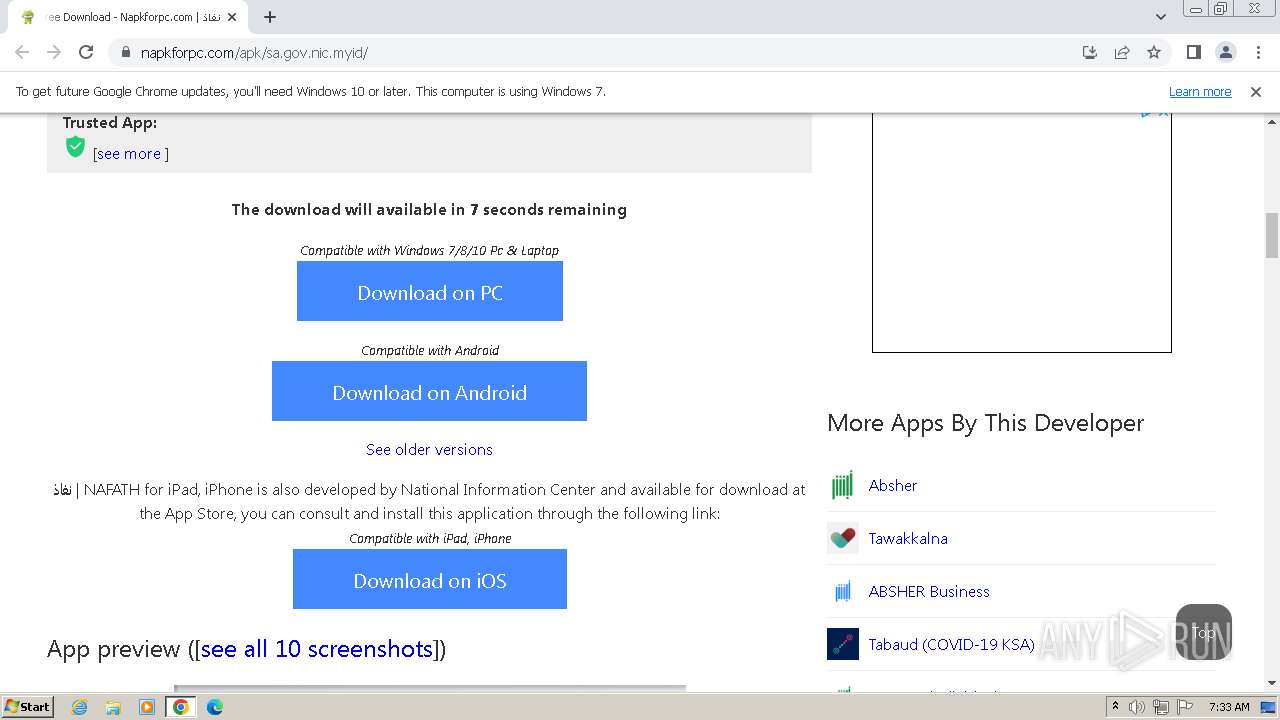Click the Download on Android button

tap(429, 391)
